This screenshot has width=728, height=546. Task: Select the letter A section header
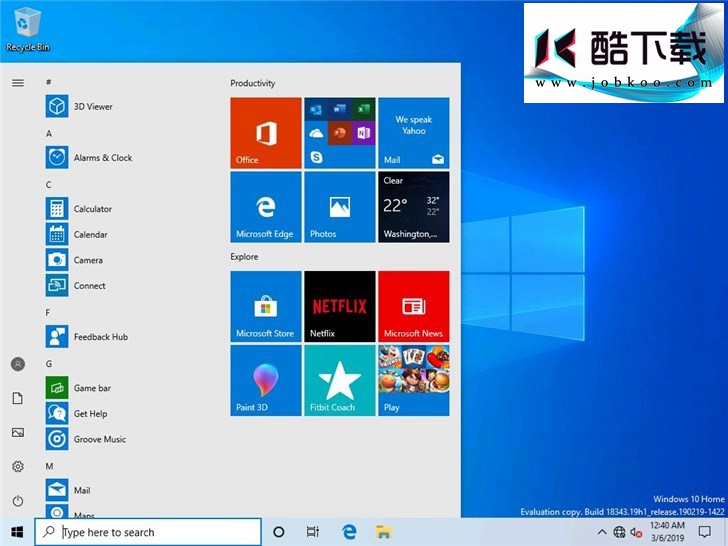49,134
